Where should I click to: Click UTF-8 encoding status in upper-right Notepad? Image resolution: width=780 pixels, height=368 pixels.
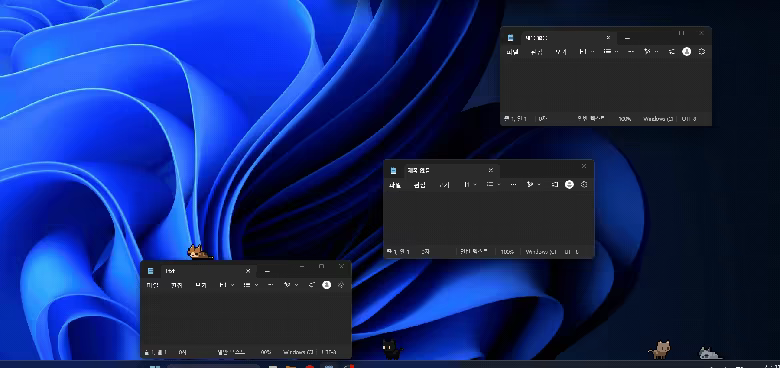tap(689, 119)
